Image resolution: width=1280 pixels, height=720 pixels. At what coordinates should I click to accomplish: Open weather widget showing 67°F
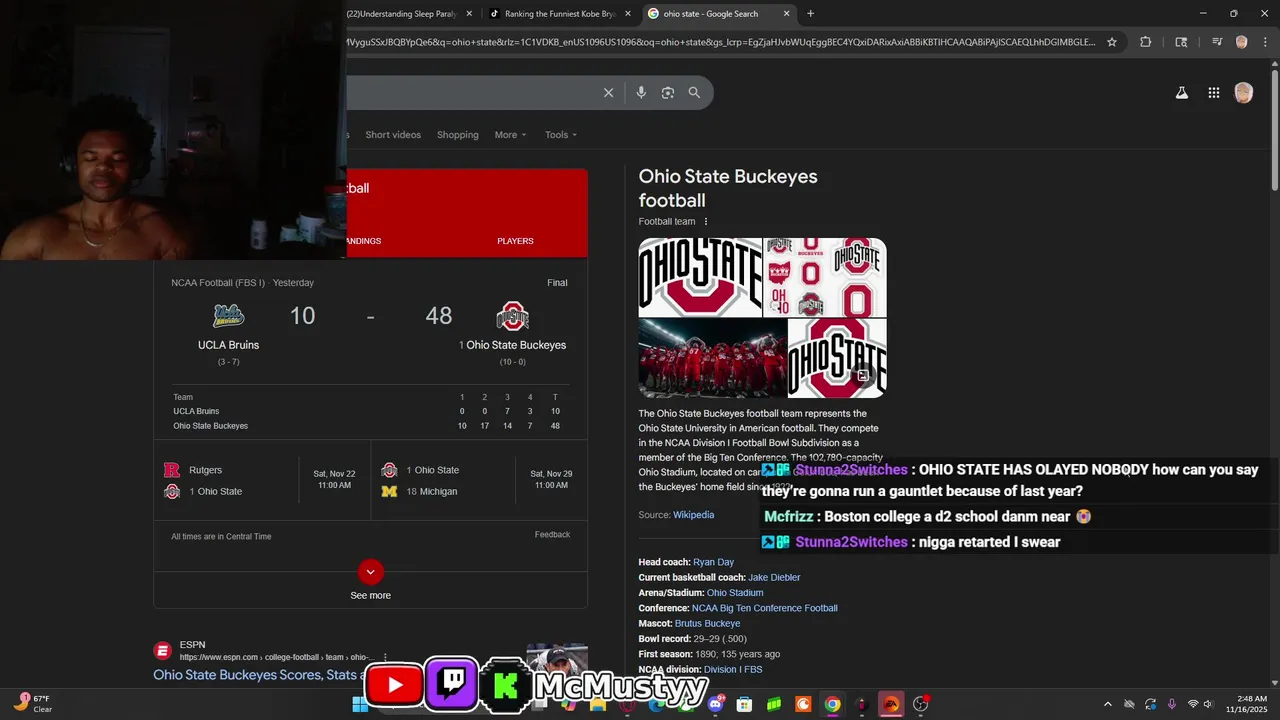[x=32, y=703]
